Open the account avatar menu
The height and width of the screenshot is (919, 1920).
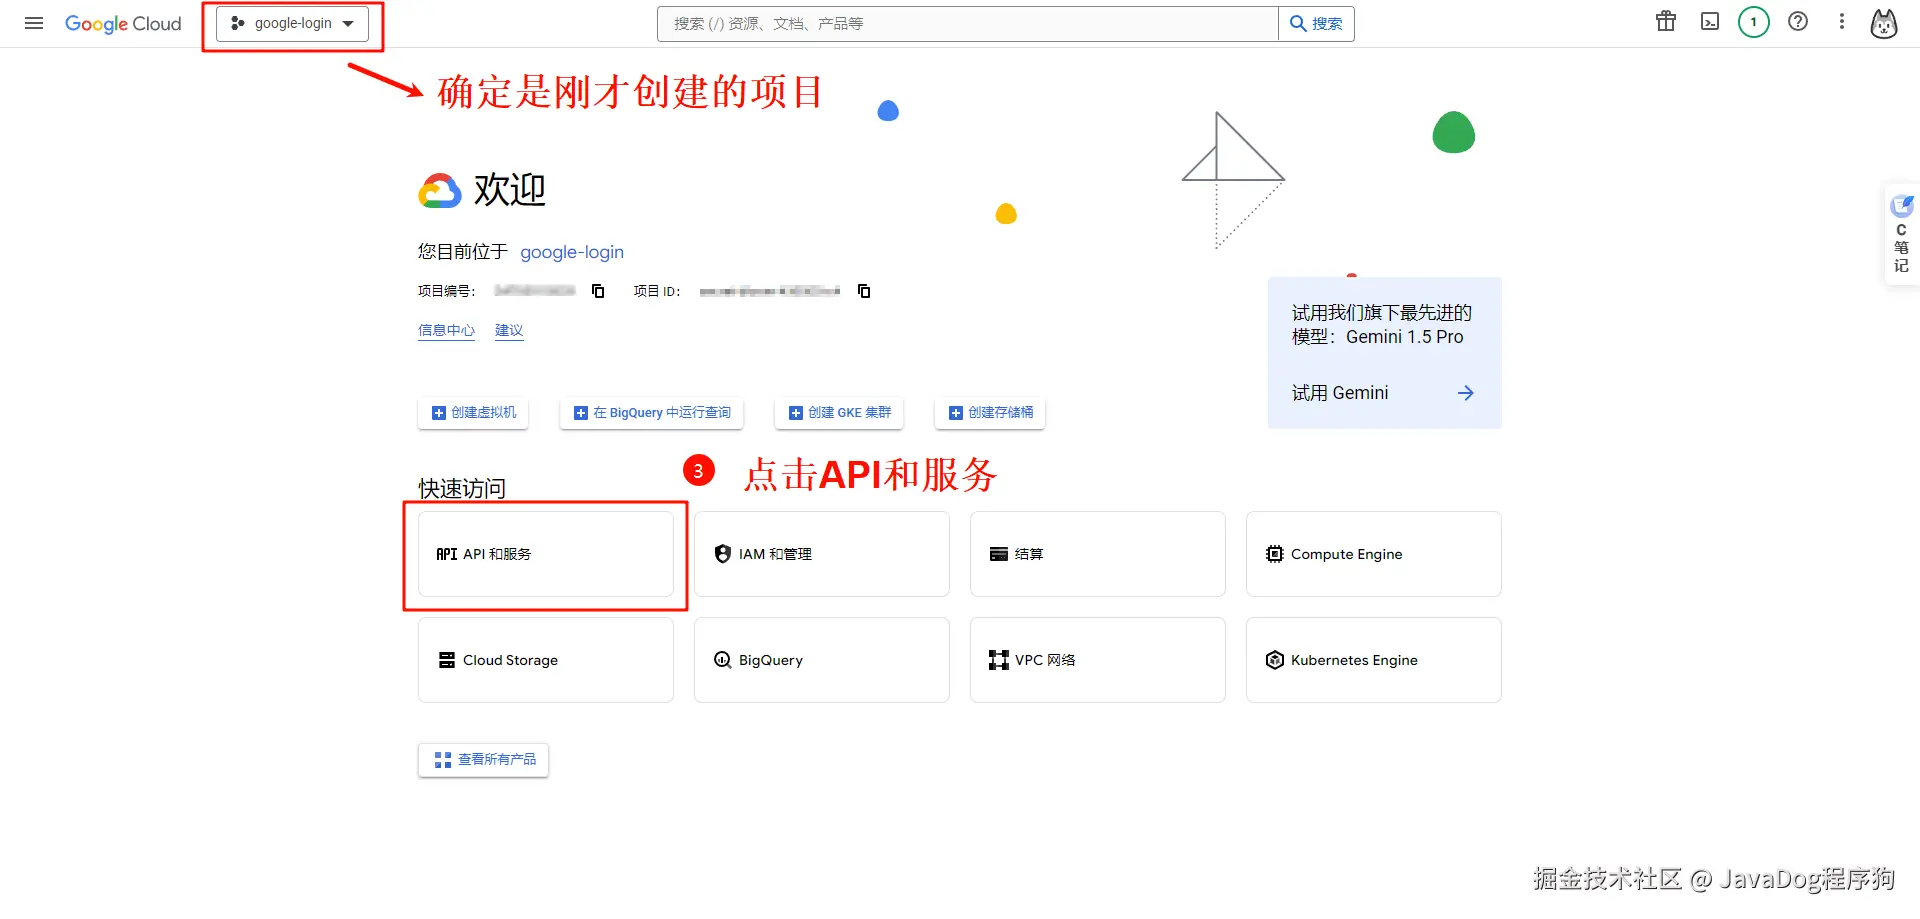click(1884, 23)
